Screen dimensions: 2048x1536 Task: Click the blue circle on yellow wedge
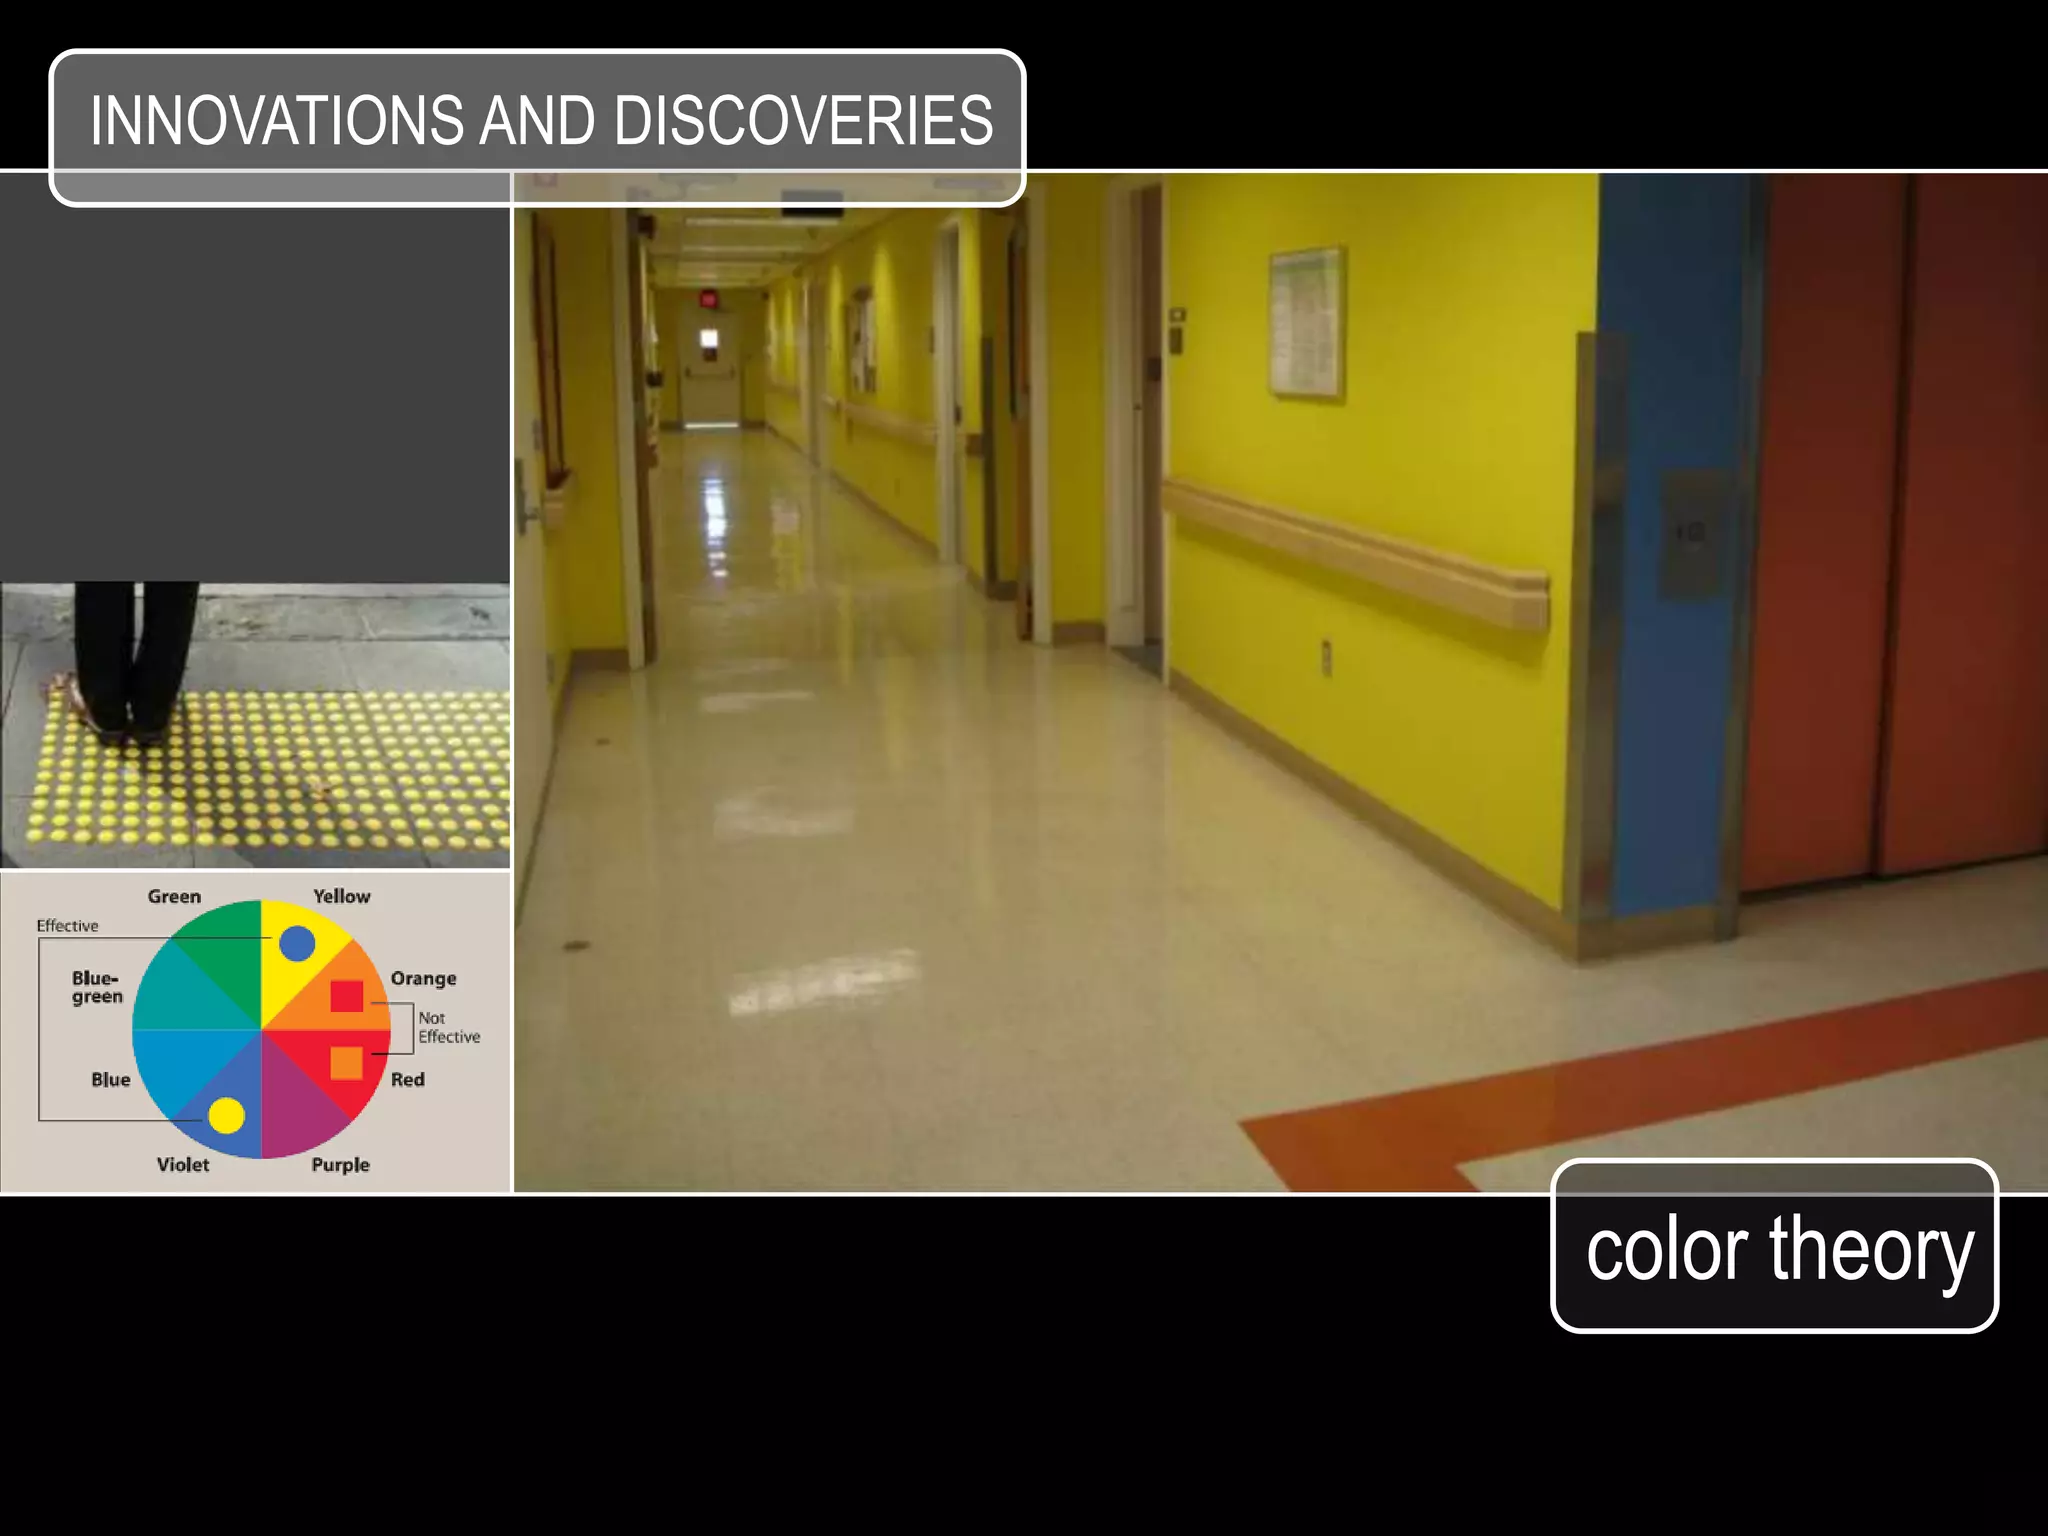point(297,943)
